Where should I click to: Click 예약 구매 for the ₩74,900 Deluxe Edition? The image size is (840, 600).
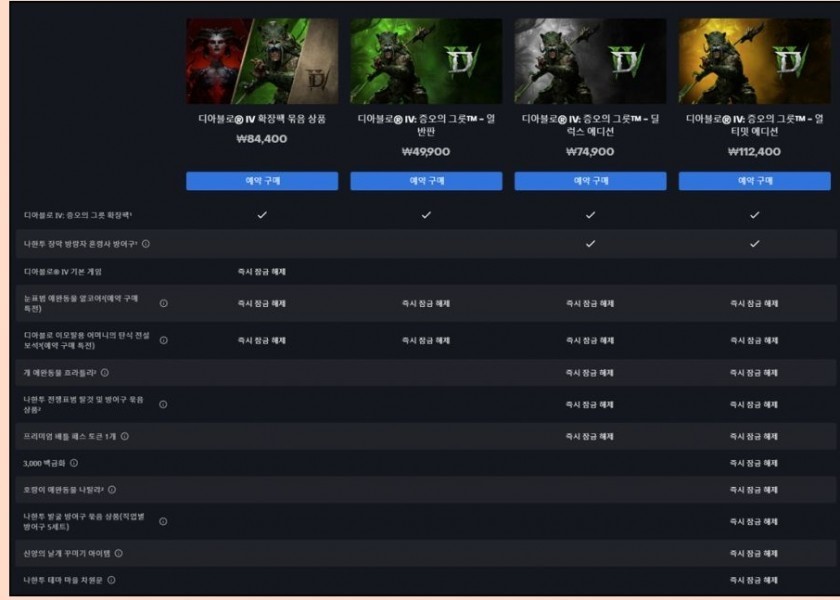pos(590,181)
